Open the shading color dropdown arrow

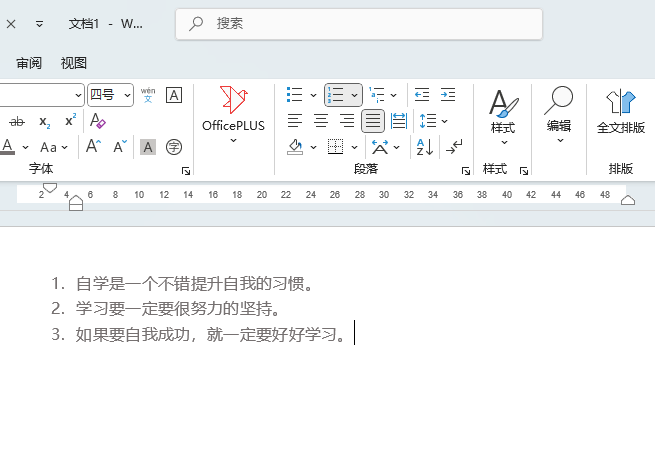click(313, 147)
